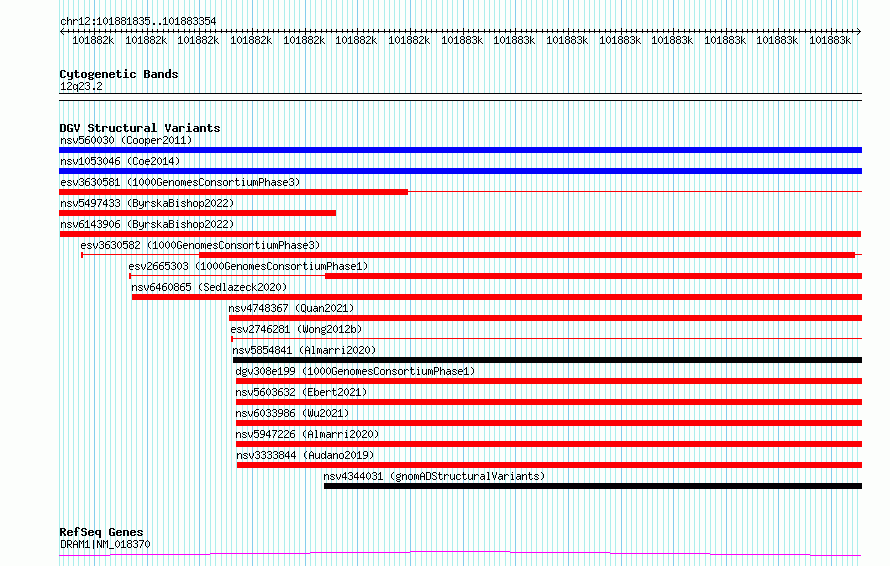This screenshot has width=890, height=566.
Task: Select the nsv5947226 red variant bar
Action: click(549, 444)
